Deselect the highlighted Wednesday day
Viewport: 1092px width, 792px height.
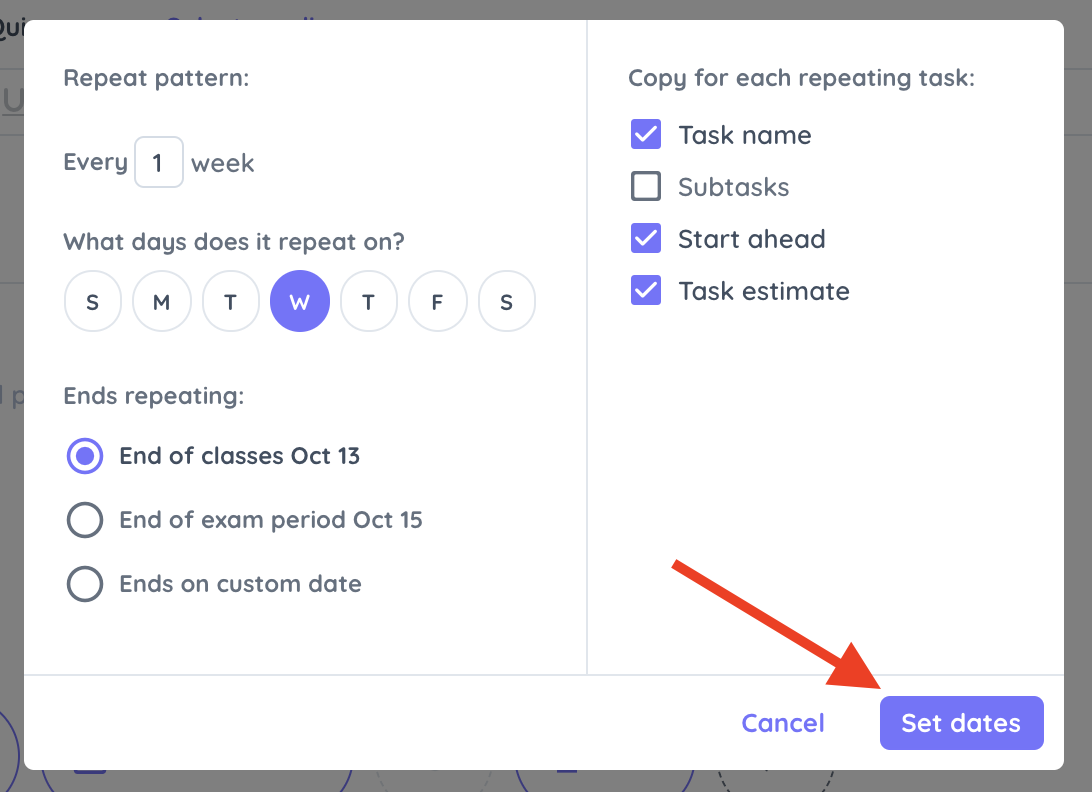pyautogui.click(x=299, y=302)
